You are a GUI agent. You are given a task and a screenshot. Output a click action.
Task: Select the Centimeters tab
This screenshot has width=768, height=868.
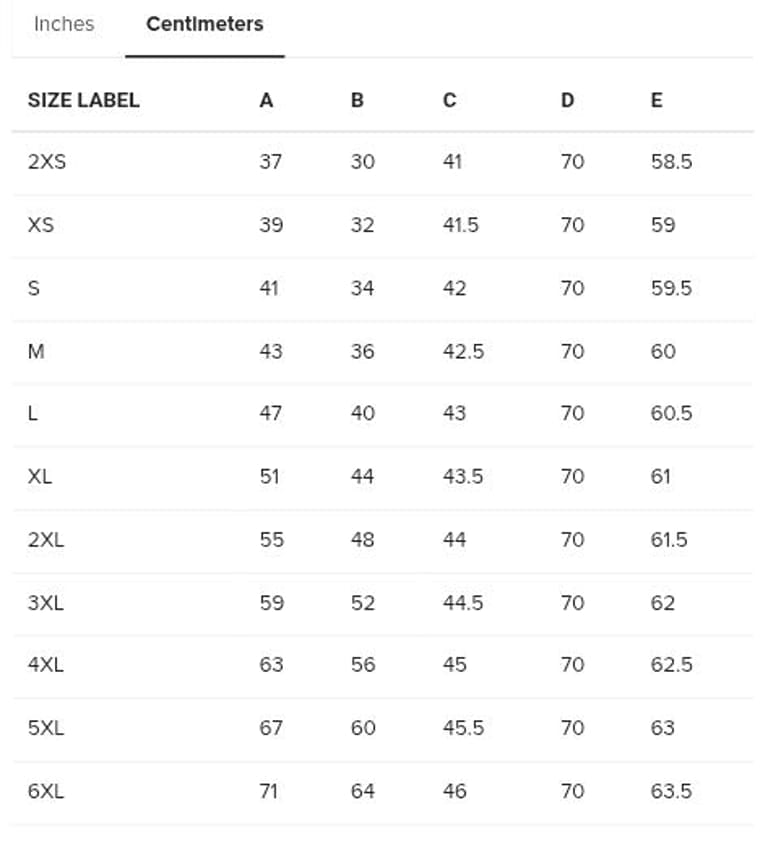point(205,24)
